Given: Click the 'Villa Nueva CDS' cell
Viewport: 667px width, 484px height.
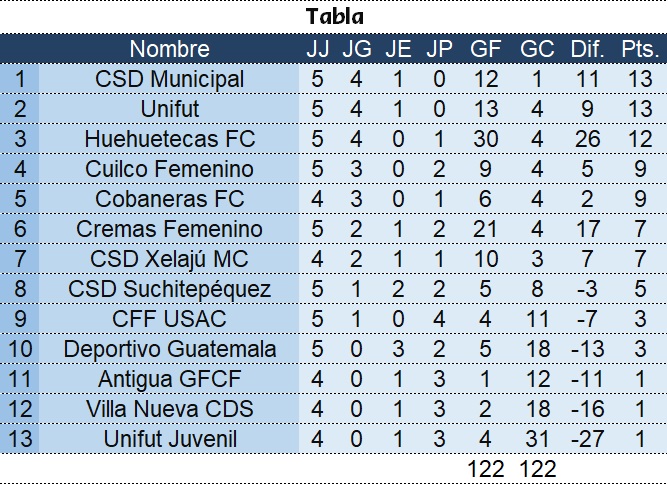Looking at the screenshot, I should click(169, 409).
